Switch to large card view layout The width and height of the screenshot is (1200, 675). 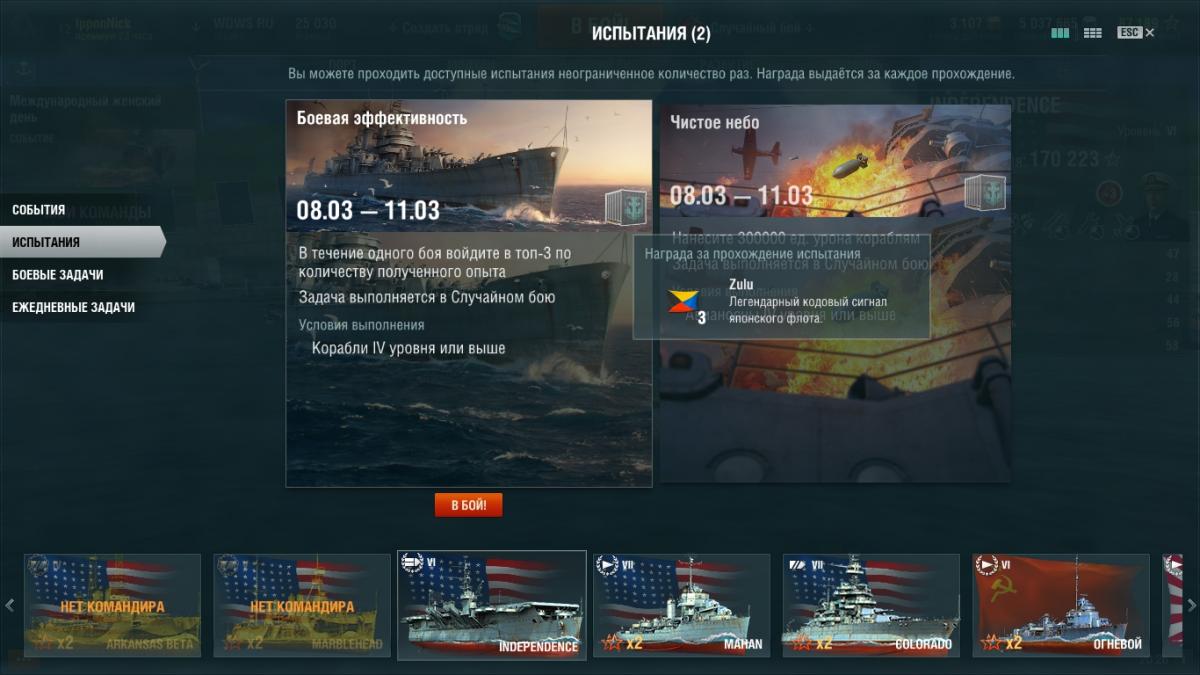(x=1060, y=33)
